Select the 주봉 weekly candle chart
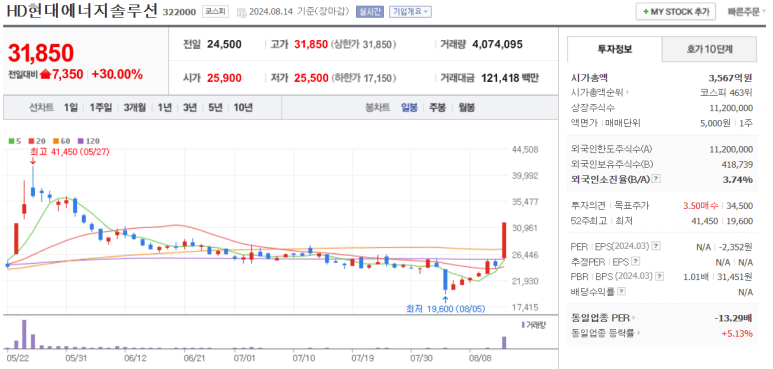This screenshot has height=369, width=773. click(437, 107)
